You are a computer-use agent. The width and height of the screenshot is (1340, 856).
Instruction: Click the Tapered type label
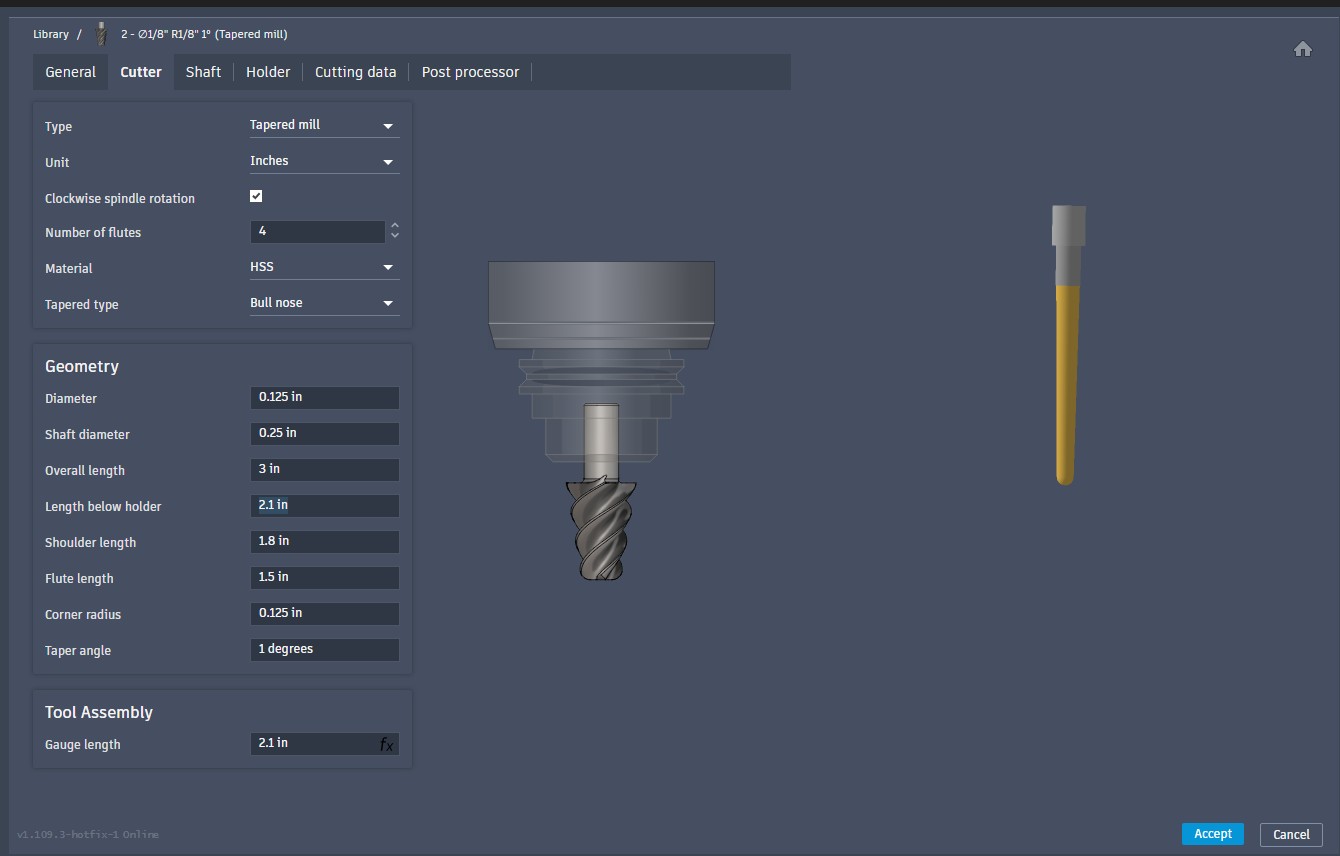[82, 304]
